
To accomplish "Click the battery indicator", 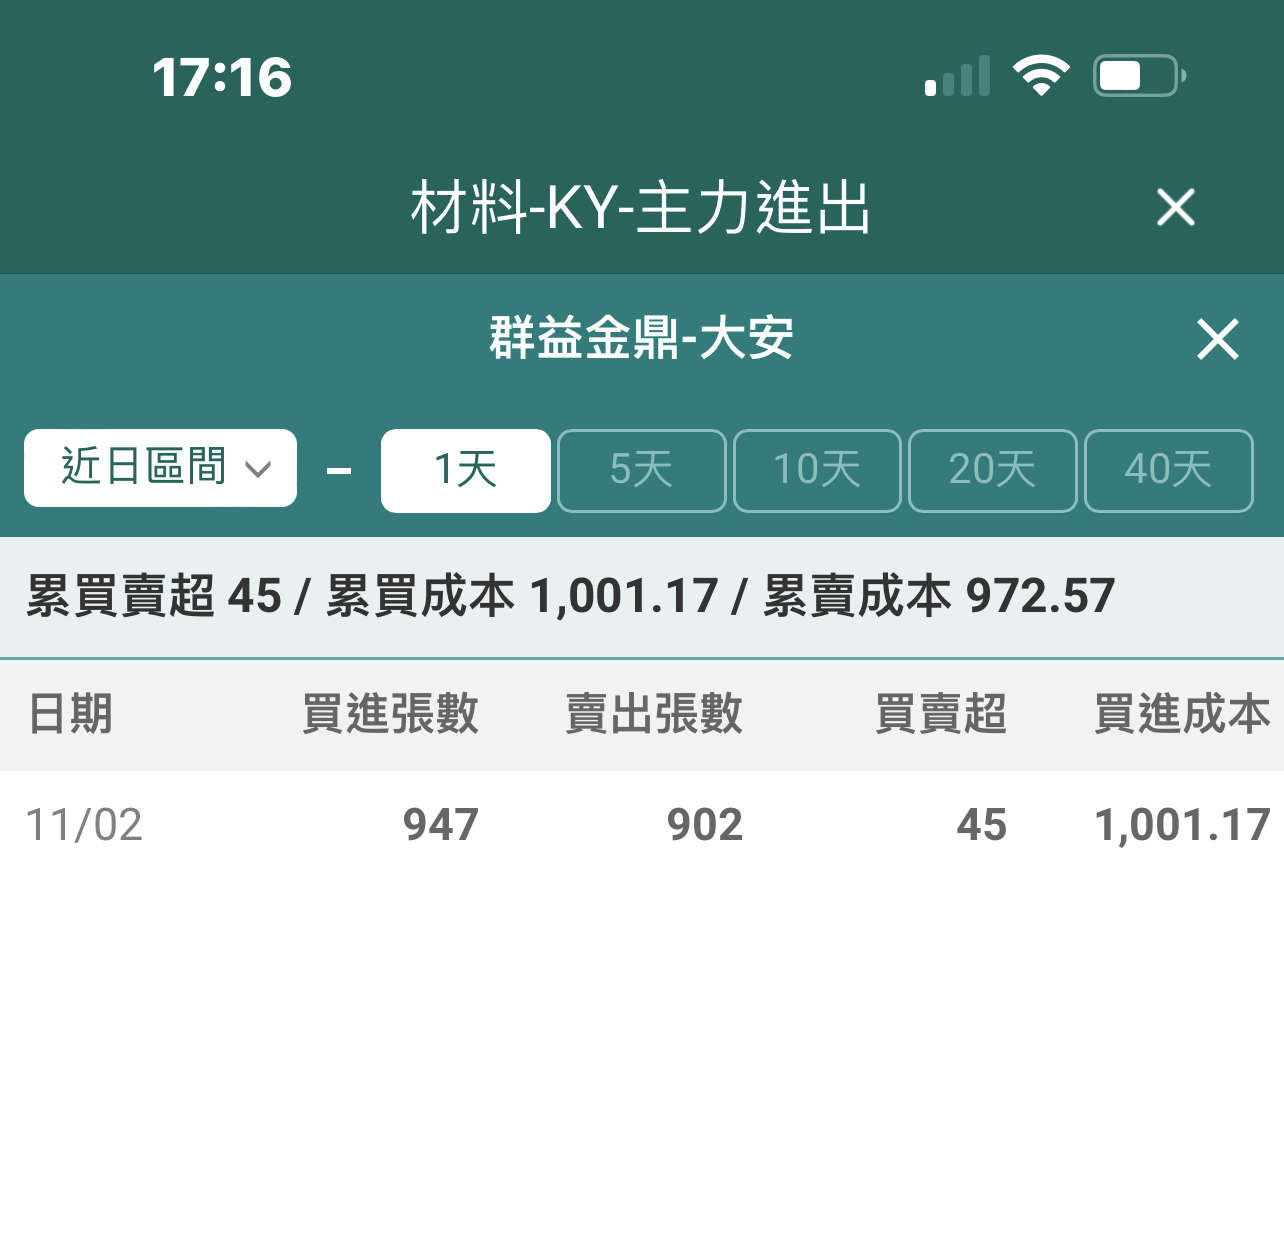I will pos(1135,74).
